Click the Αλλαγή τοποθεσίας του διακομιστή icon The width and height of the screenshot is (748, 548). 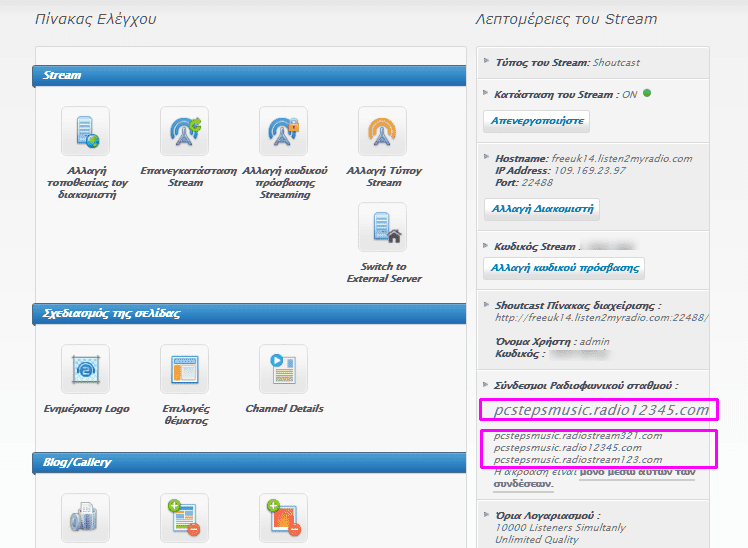click(x=86, y=132)
